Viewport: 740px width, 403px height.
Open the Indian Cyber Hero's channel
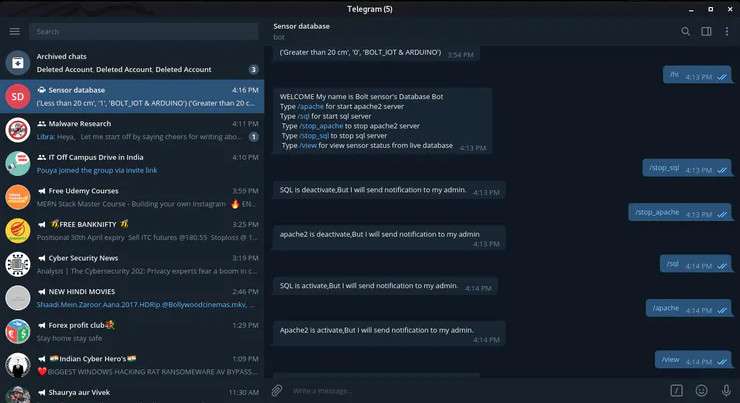[x=132, y=365]
